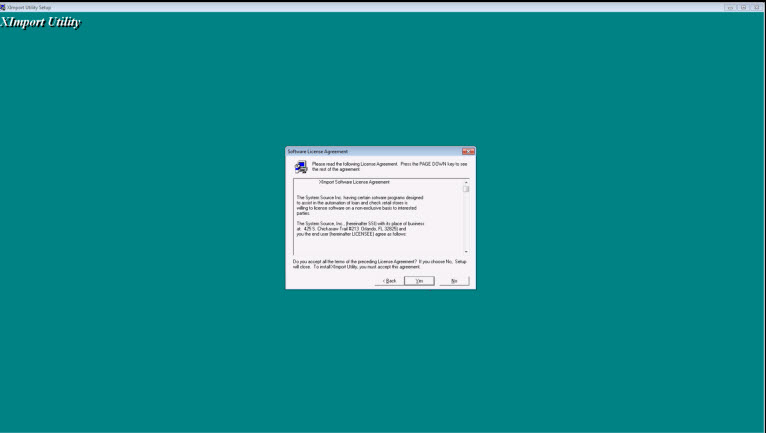Image resolution: width=766 pixels, height=433 pixels.
Task: Click the scroll up arrow of license text
Action: (x=466, y=182)
